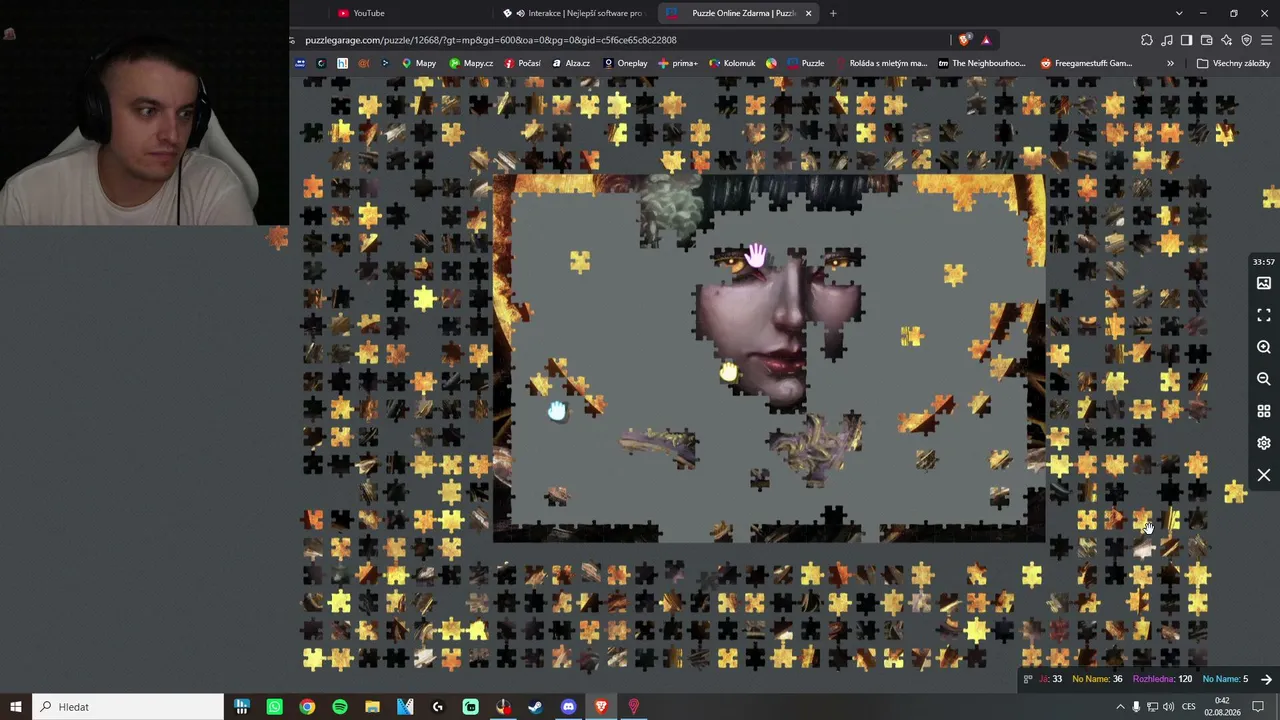The image size is (1280, 720).
Task: Open the prima+ bookmark
Action: [x=678, y=63]
